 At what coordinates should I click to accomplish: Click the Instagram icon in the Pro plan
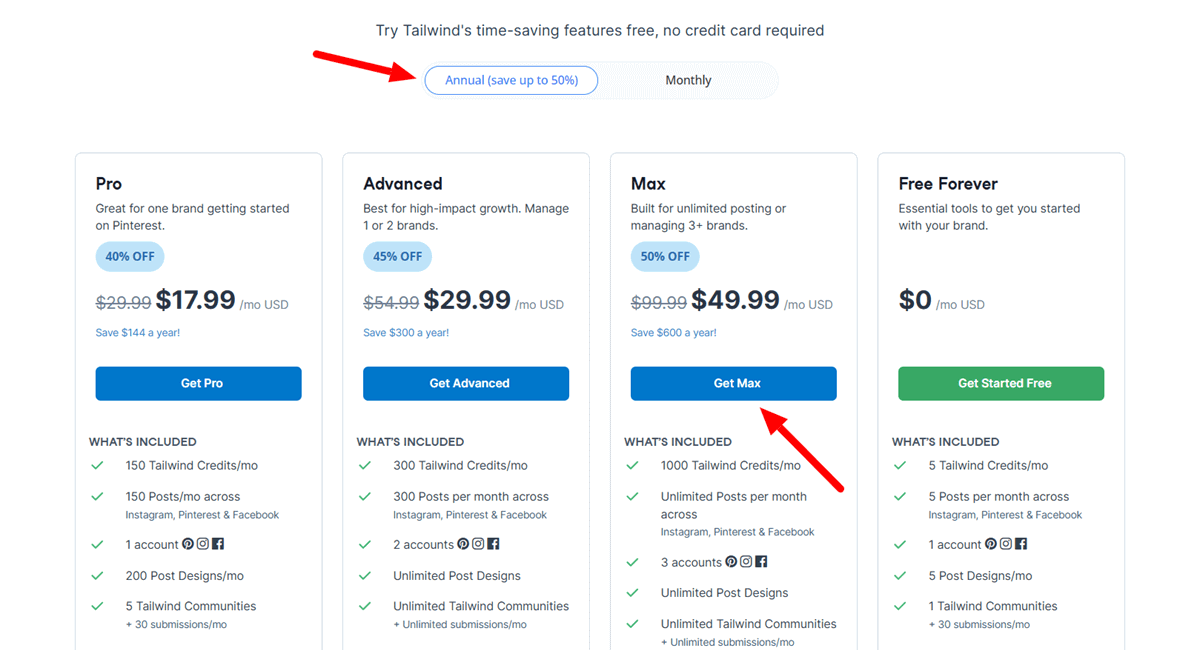coord(203,545)
